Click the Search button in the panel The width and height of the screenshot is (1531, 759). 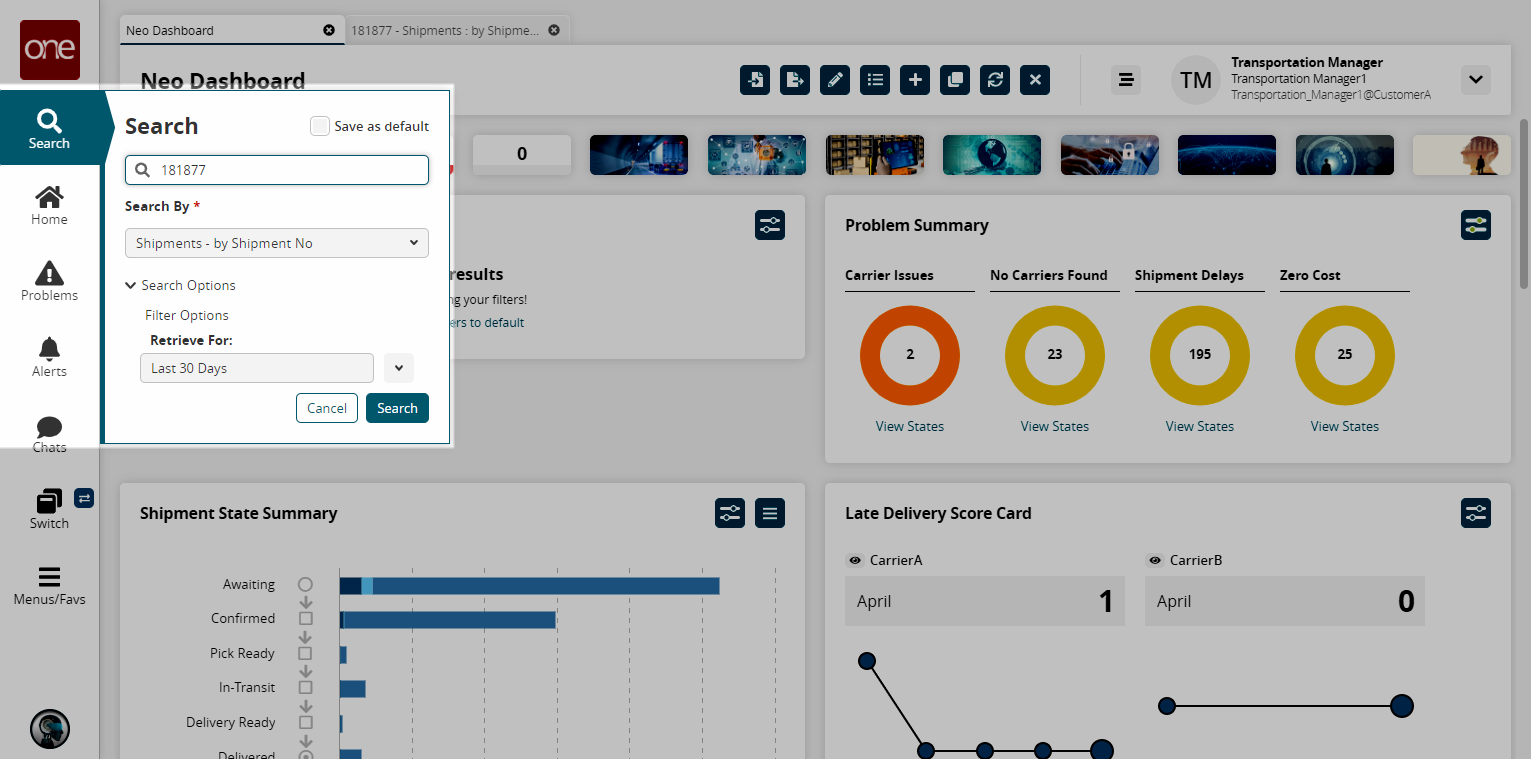(397, 408)
